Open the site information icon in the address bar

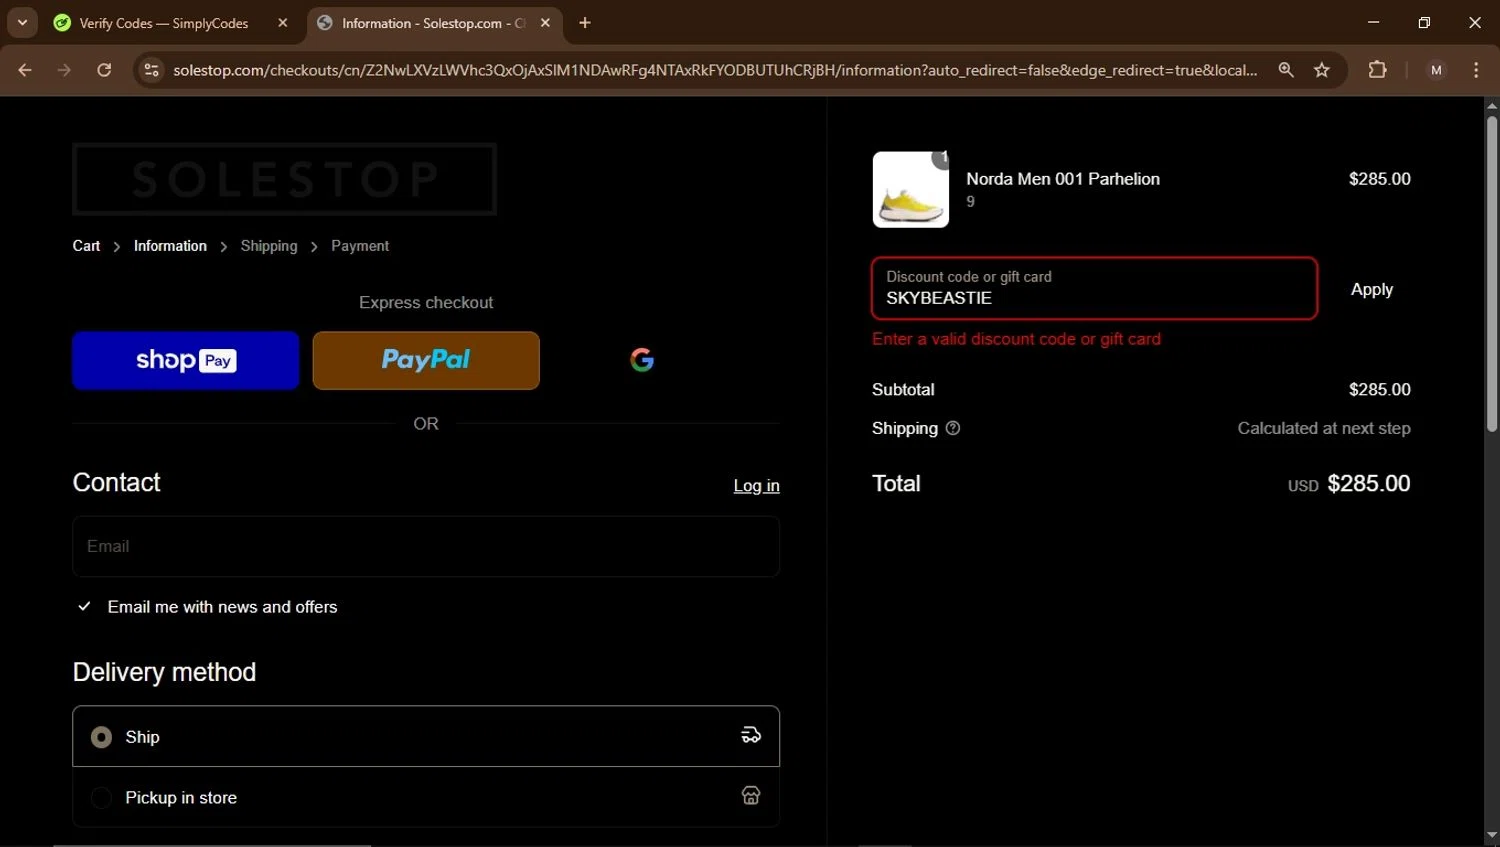click(x=151, y=70)
